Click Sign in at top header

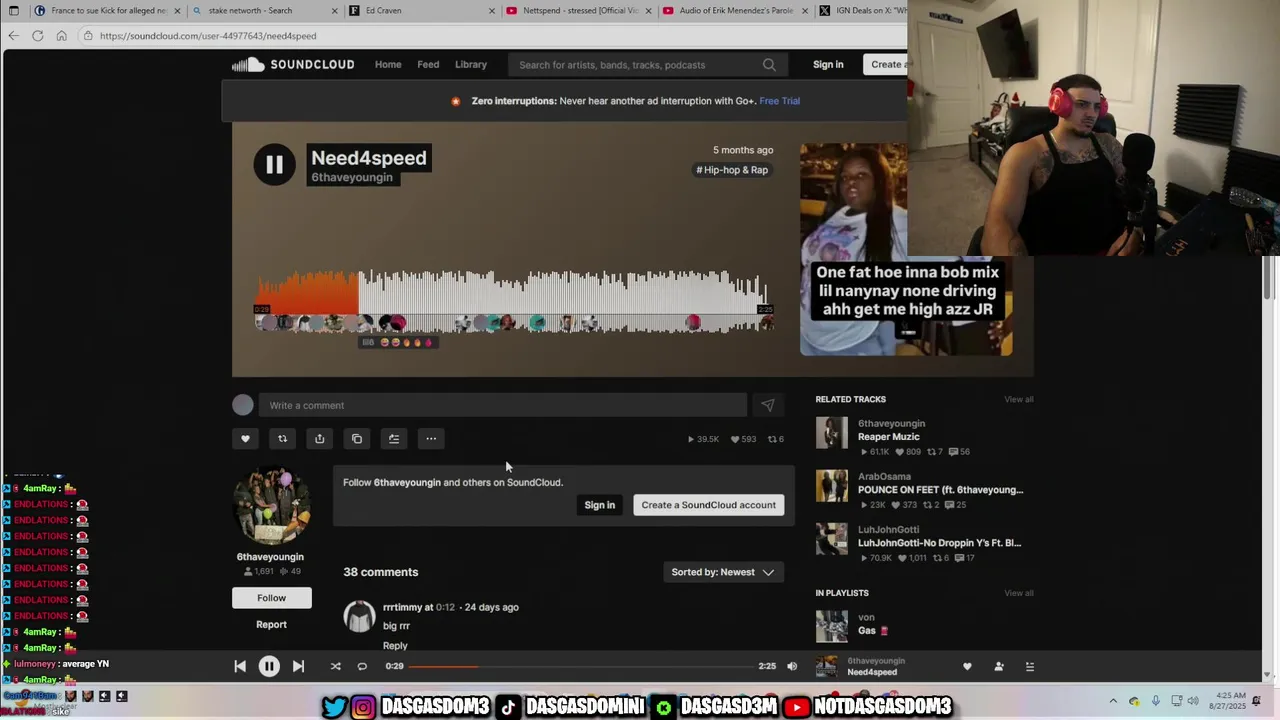tap(828, 65)
